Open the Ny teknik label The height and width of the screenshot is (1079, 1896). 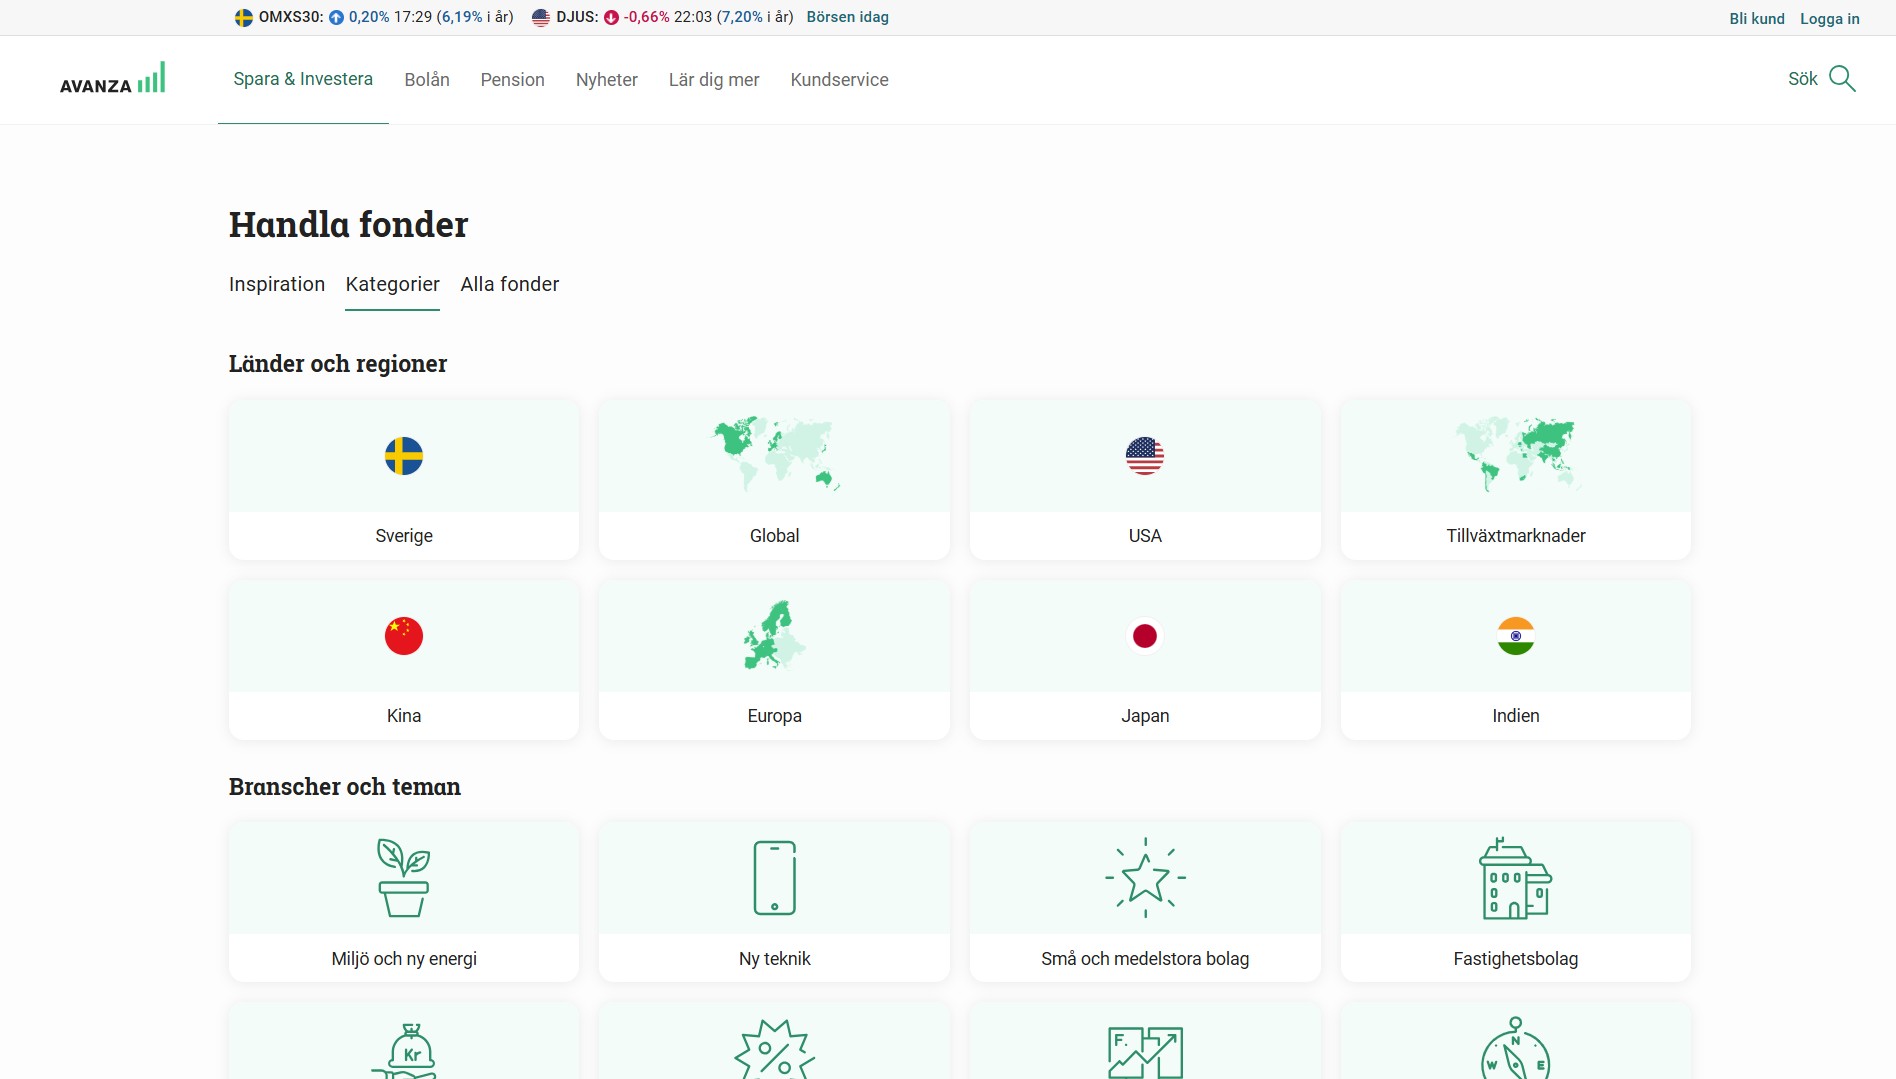pos(775,959)
